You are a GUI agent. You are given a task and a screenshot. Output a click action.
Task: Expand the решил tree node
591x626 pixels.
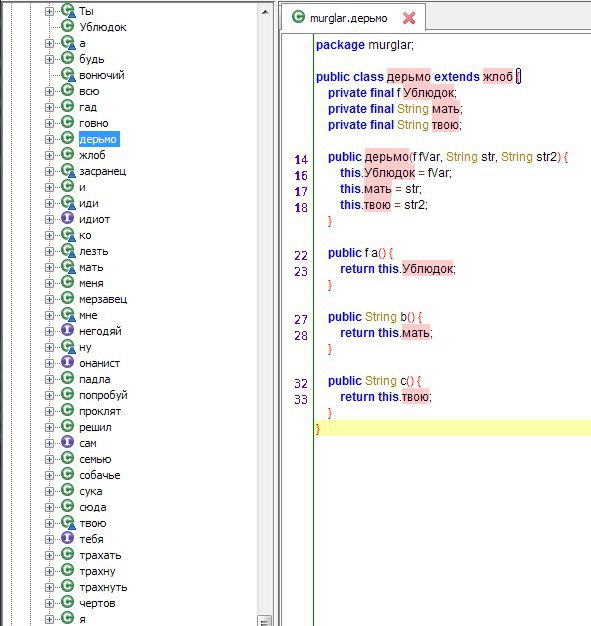[49, 427]
